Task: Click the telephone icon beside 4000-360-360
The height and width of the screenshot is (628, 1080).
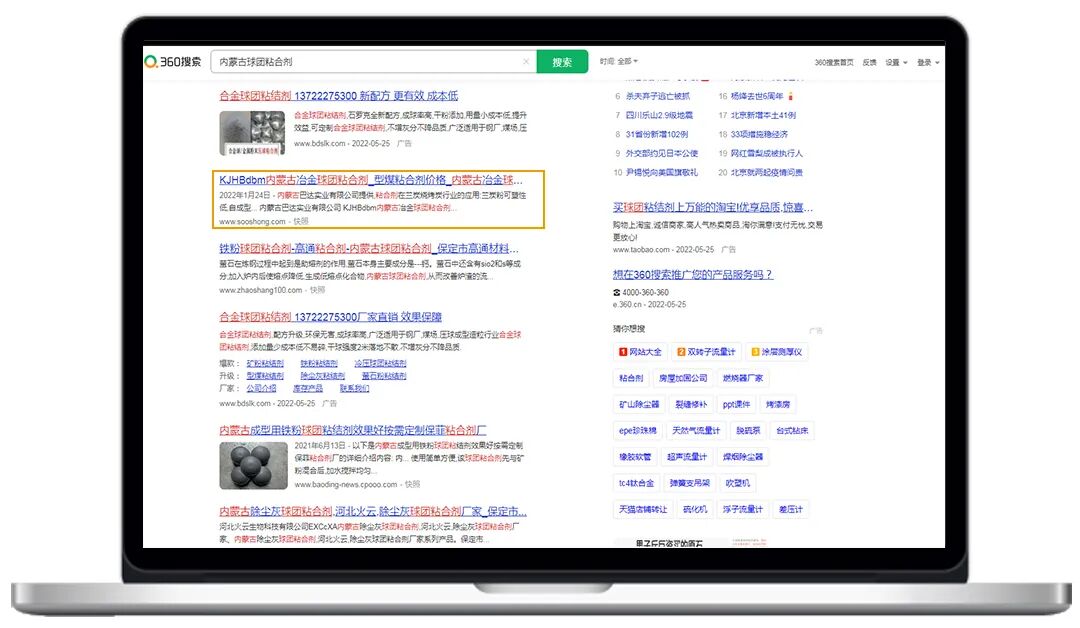Action: tap(616, 292)
